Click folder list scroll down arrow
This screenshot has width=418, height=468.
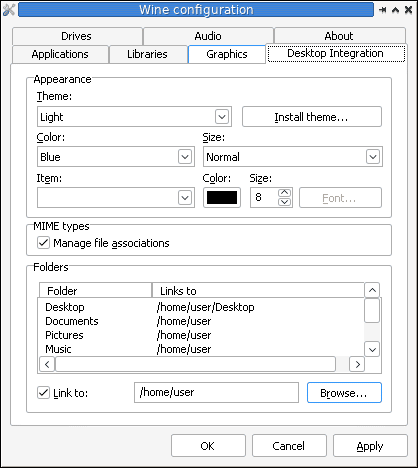[x=372, y=350]
